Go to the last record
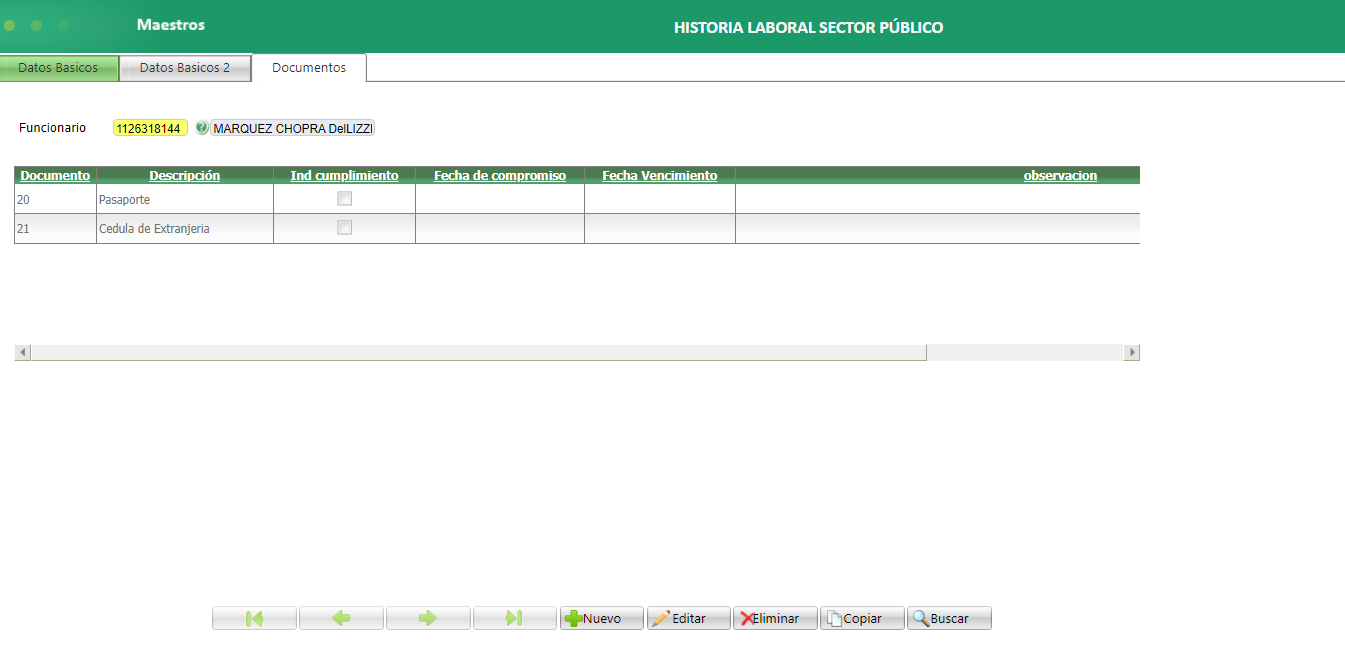The width and height of the screenshot is (1345, 657). 515,618
